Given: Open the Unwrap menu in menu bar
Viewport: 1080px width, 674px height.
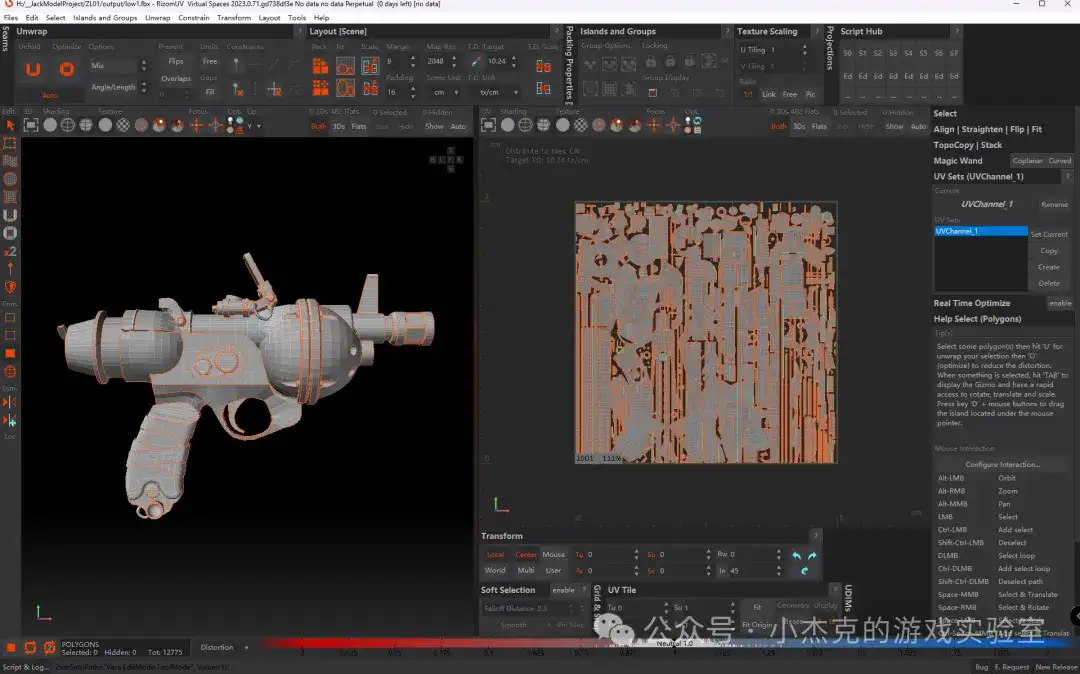Looking at the screenshot, I should click(157, 18).
